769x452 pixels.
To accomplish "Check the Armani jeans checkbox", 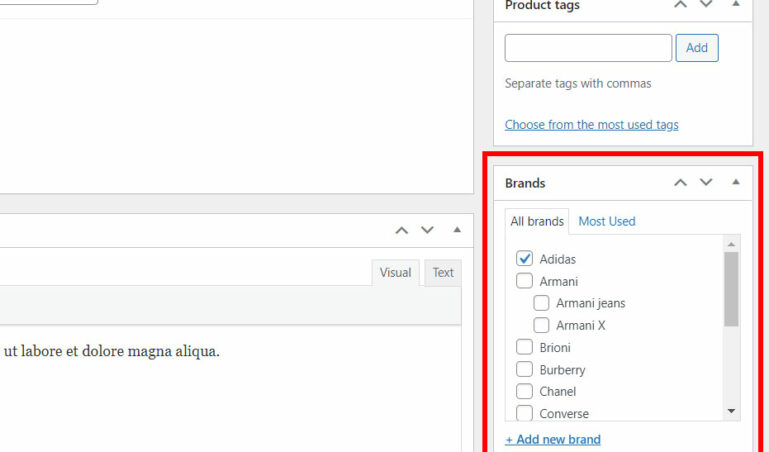I will click(x=541, y=302).
